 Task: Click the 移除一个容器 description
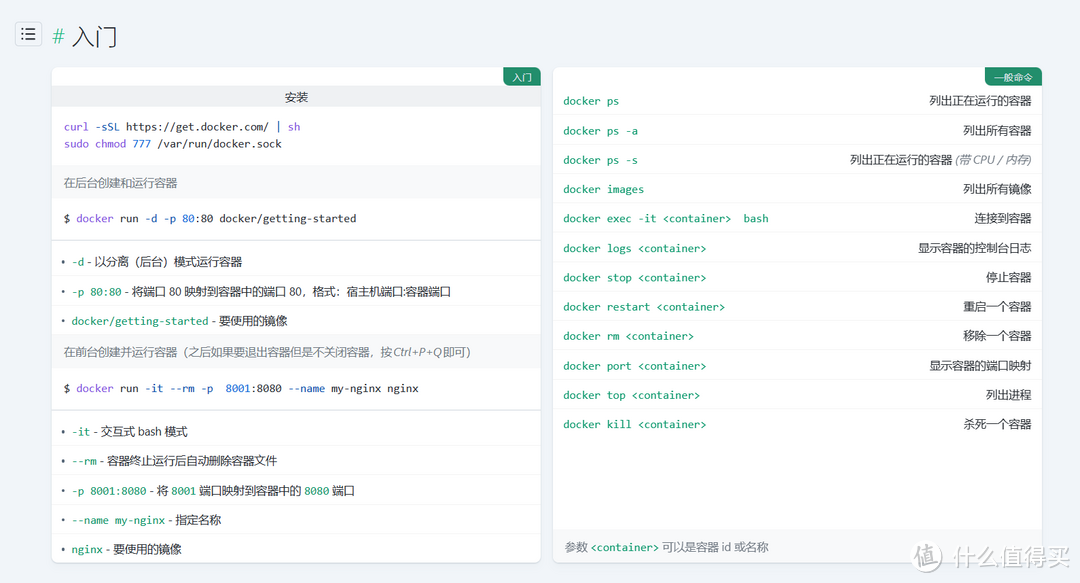pyautogui.click(x=997, y=336)
